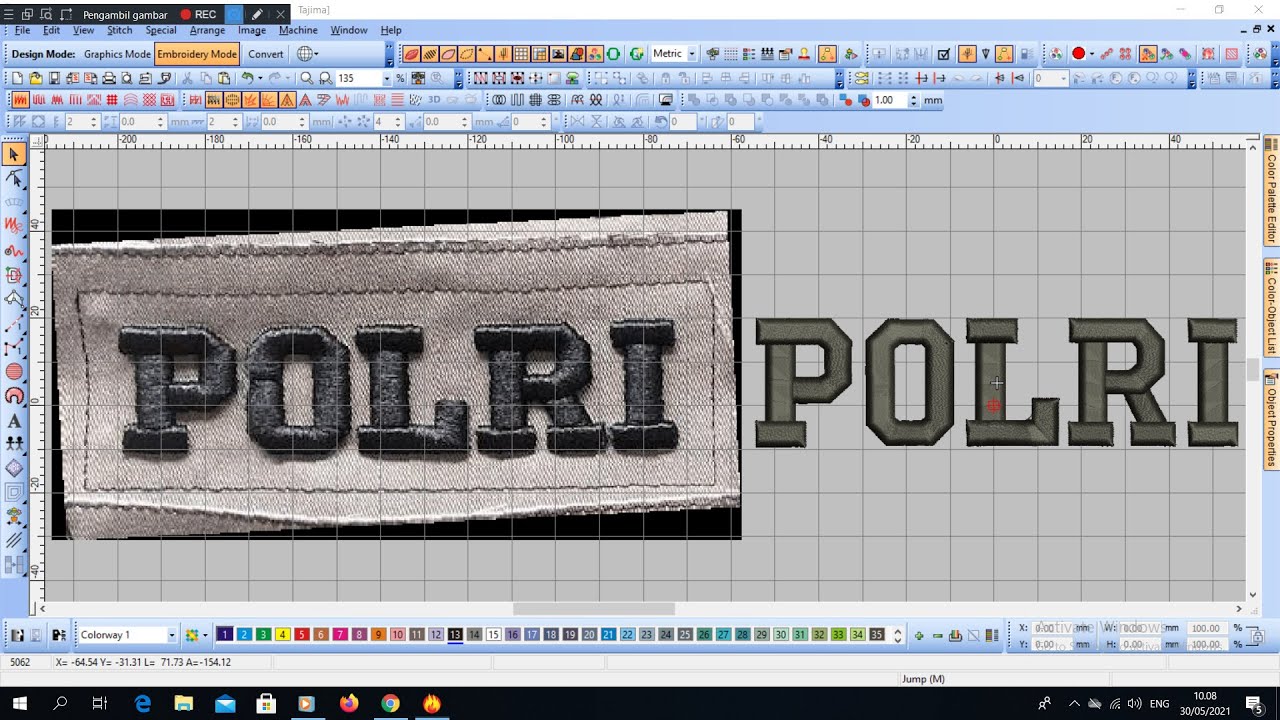
Task: Click the red record circle in the toolbar
Action: coord(1079,54)
